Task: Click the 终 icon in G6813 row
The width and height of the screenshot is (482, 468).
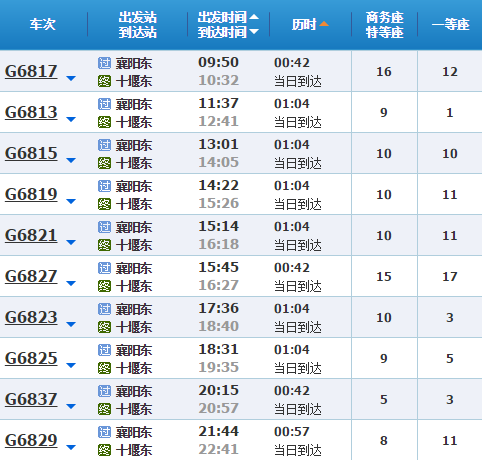Action: pyautogui.click(x=104, y=122)
